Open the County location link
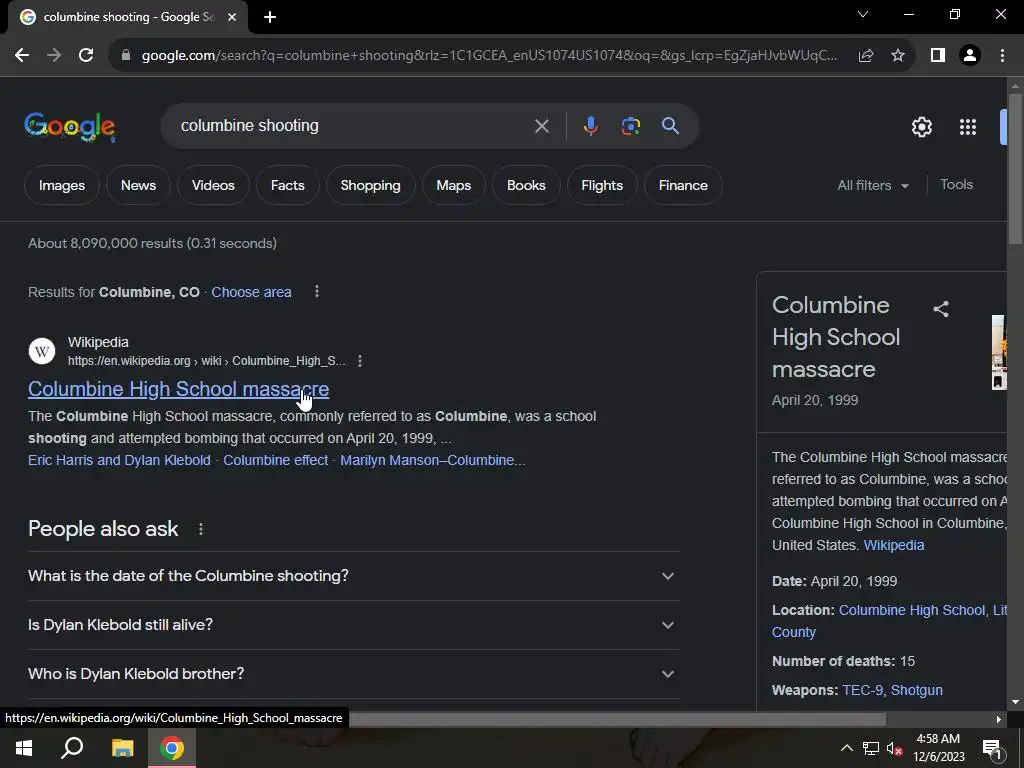 pyautogui.click(x=793, y=632)
